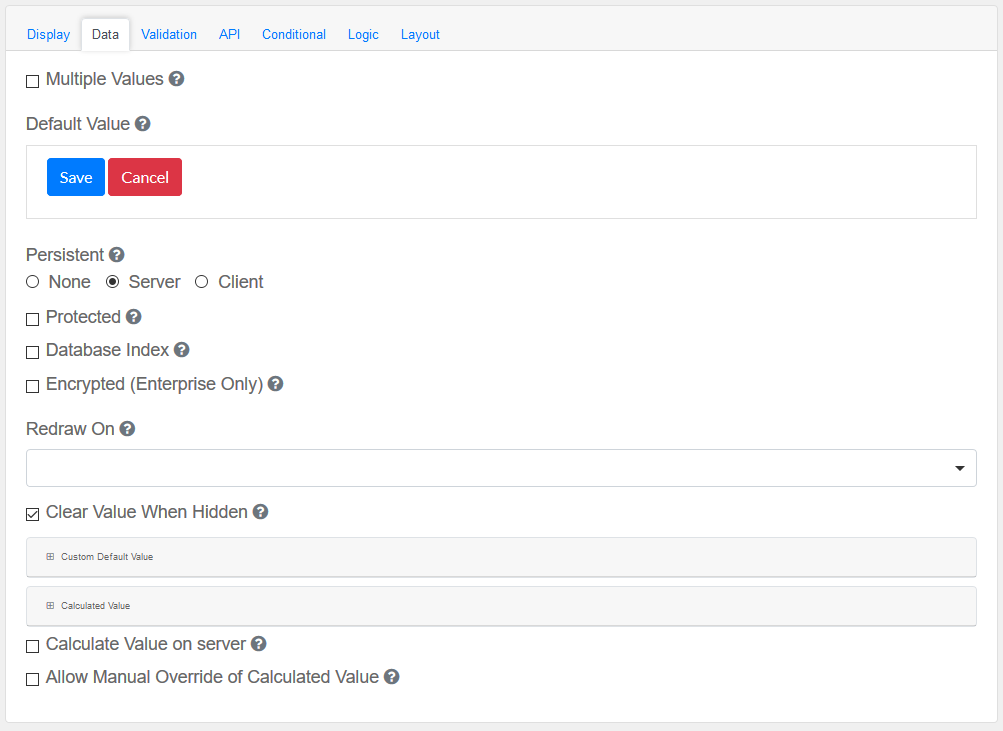Click Database Index help icon
Viewport: 1003px width, 731px height.
click(181, 350)
